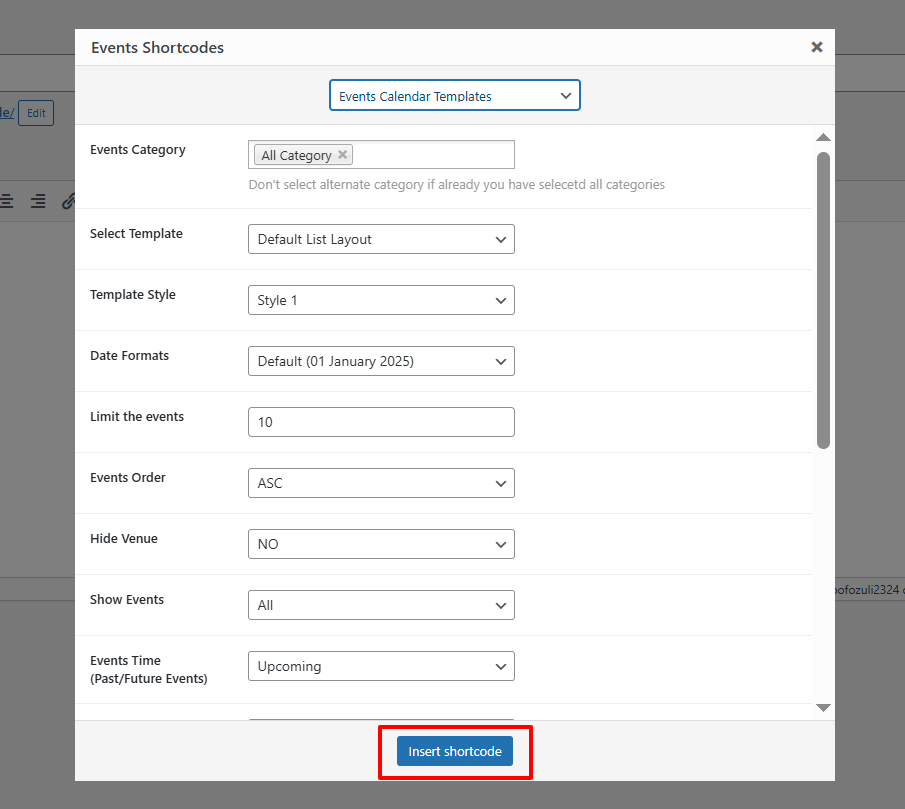This screenshot has width=905, height=809.
Task: Select the align center icon in the editor toolbar
Action: [x=7, y=201]
